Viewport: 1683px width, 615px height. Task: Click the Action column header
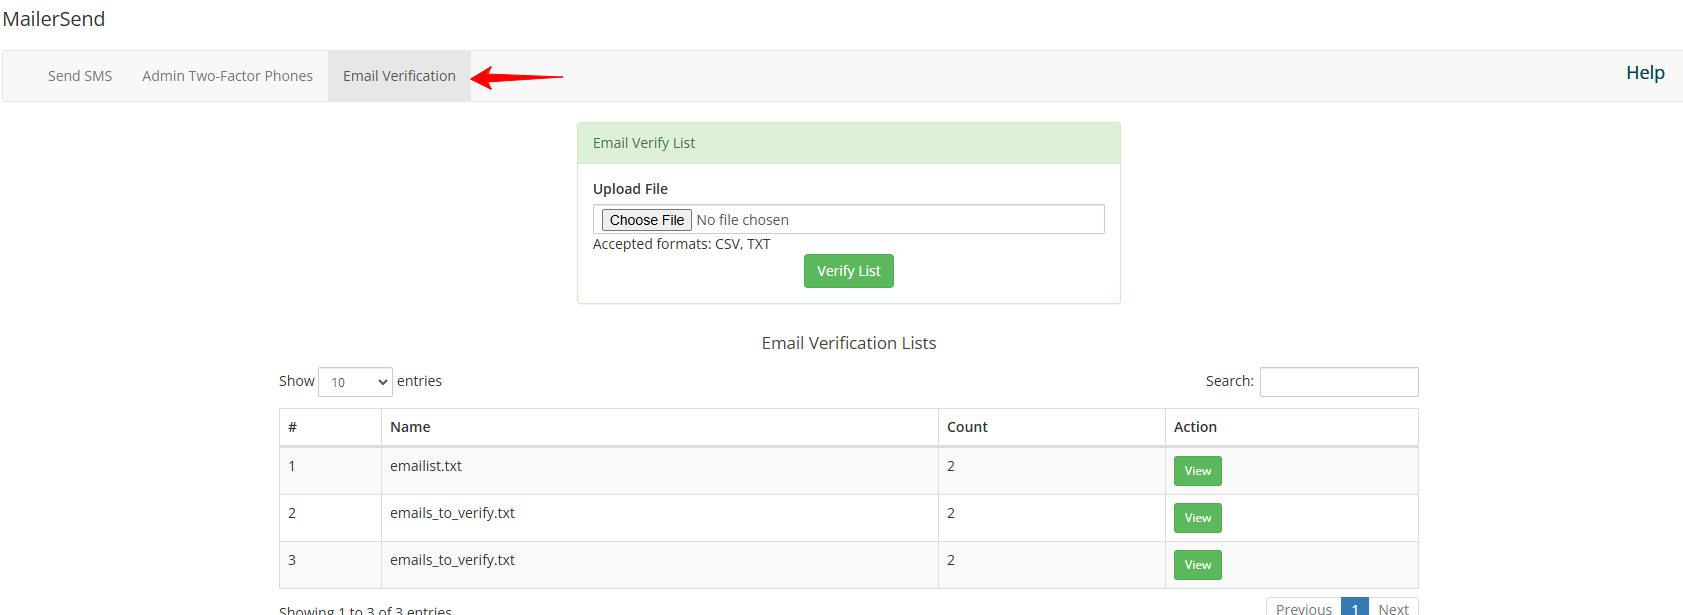[1292, 427]
